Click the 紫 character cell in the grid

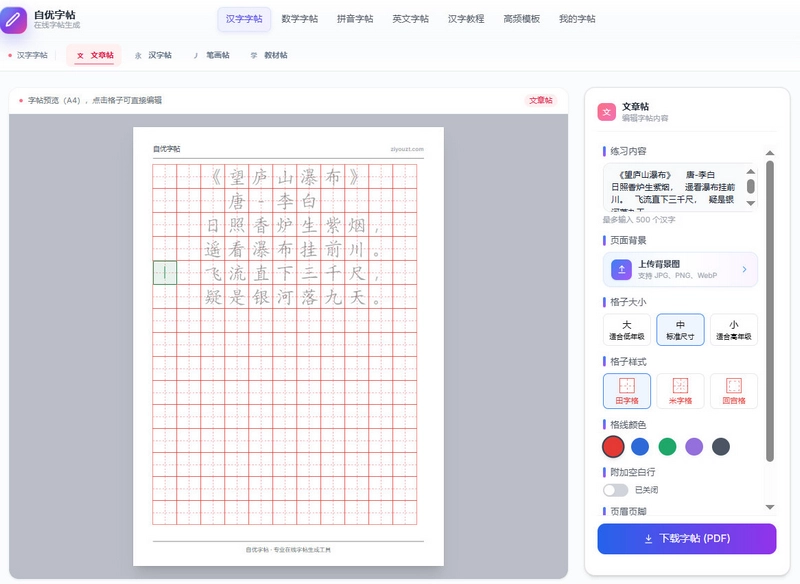click(333, 225)
